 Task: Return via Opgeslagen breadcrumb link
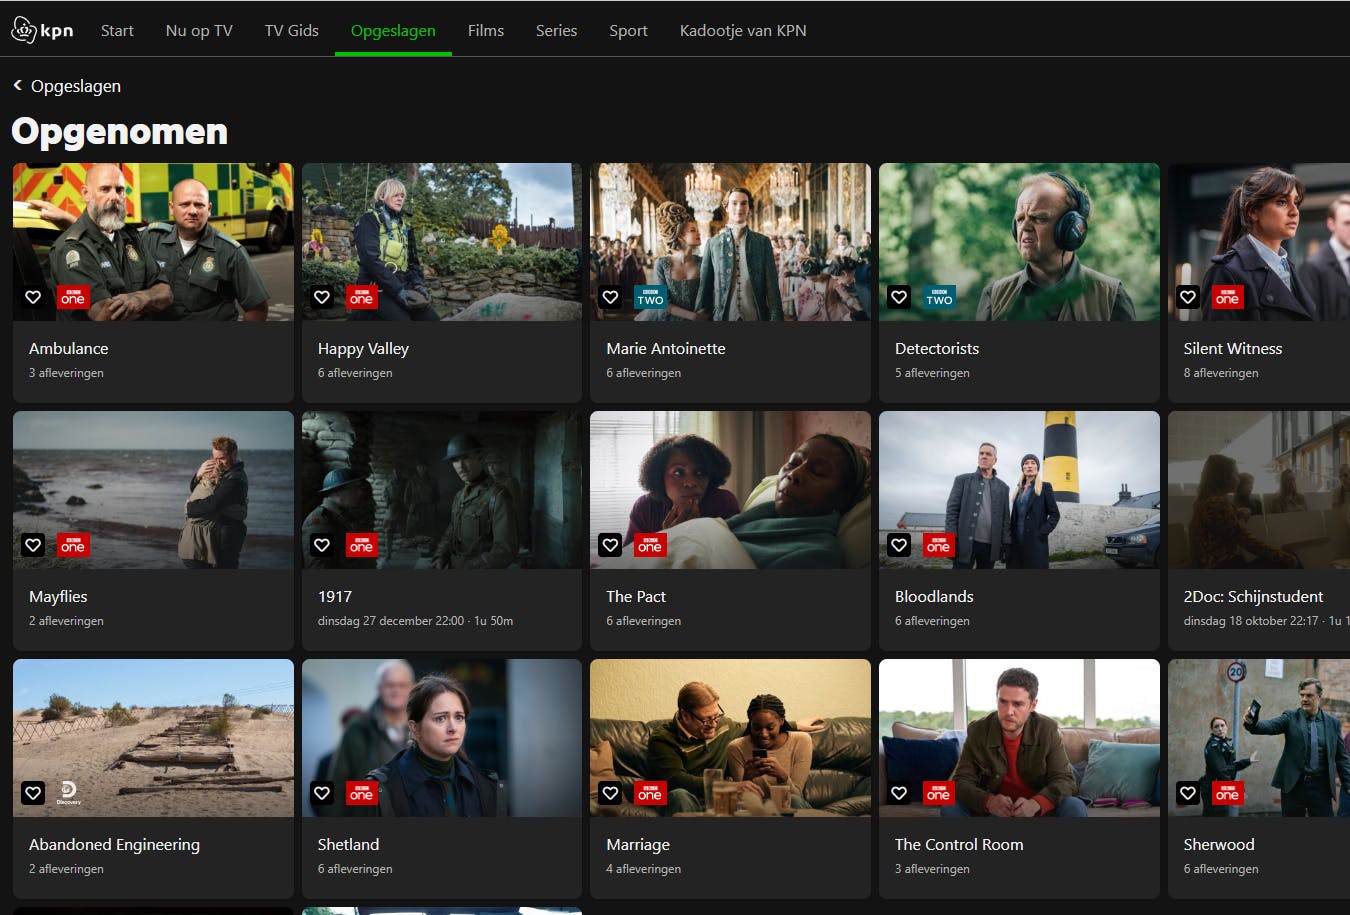tap(76, 86)
